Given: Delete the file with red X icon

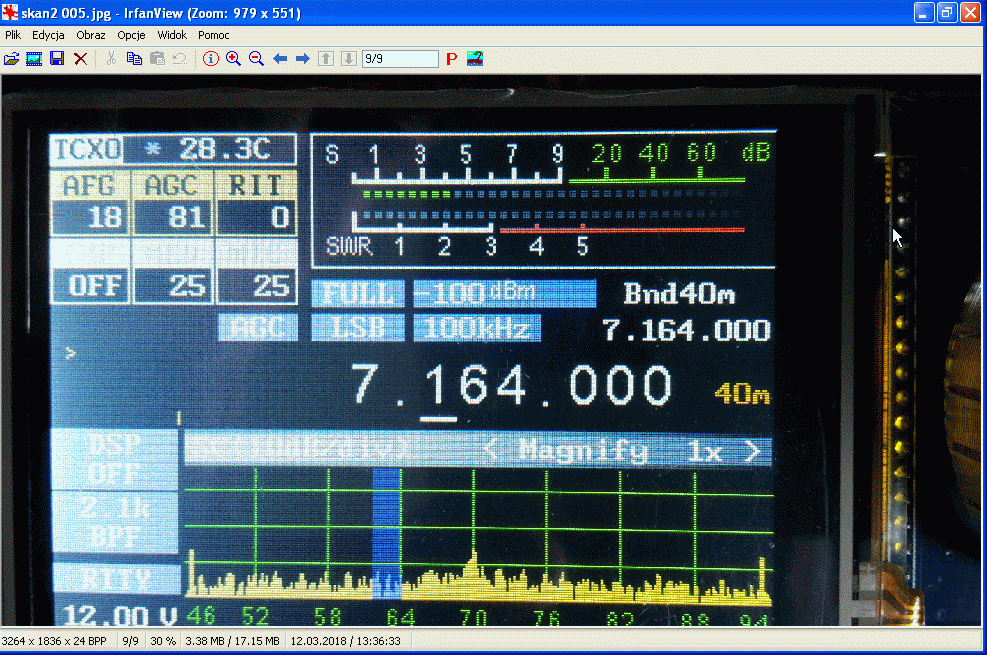Looking at the screenshot, I should 80,59.
